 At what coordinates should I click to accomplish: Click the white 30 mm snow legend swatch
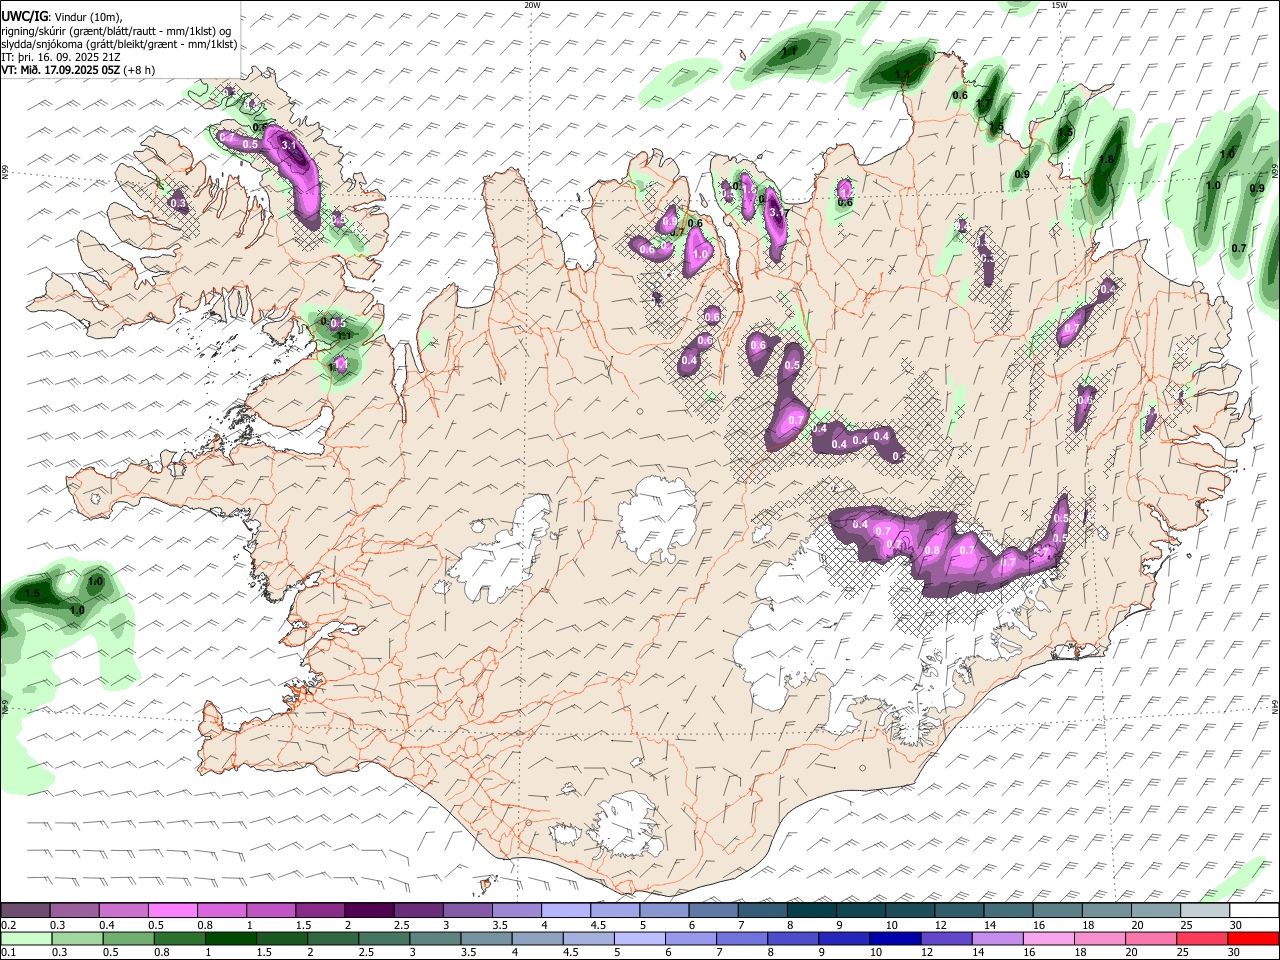pyautogui.click(x=1254, y=910)
